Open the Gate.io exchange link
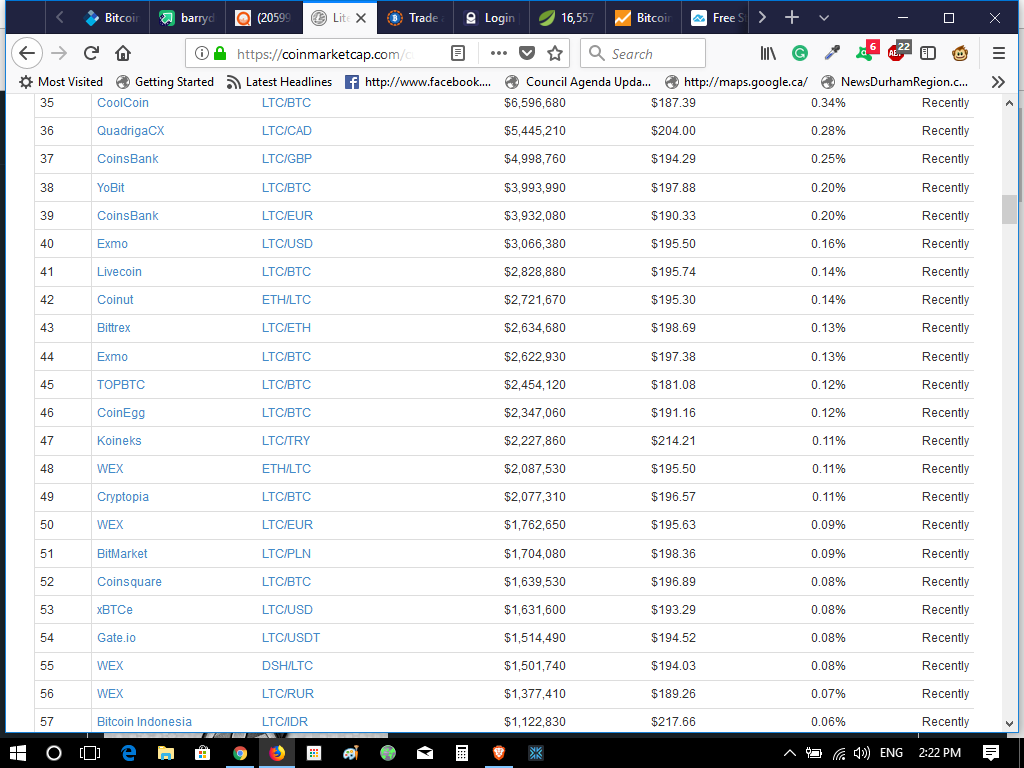 (x=116, y=637)
